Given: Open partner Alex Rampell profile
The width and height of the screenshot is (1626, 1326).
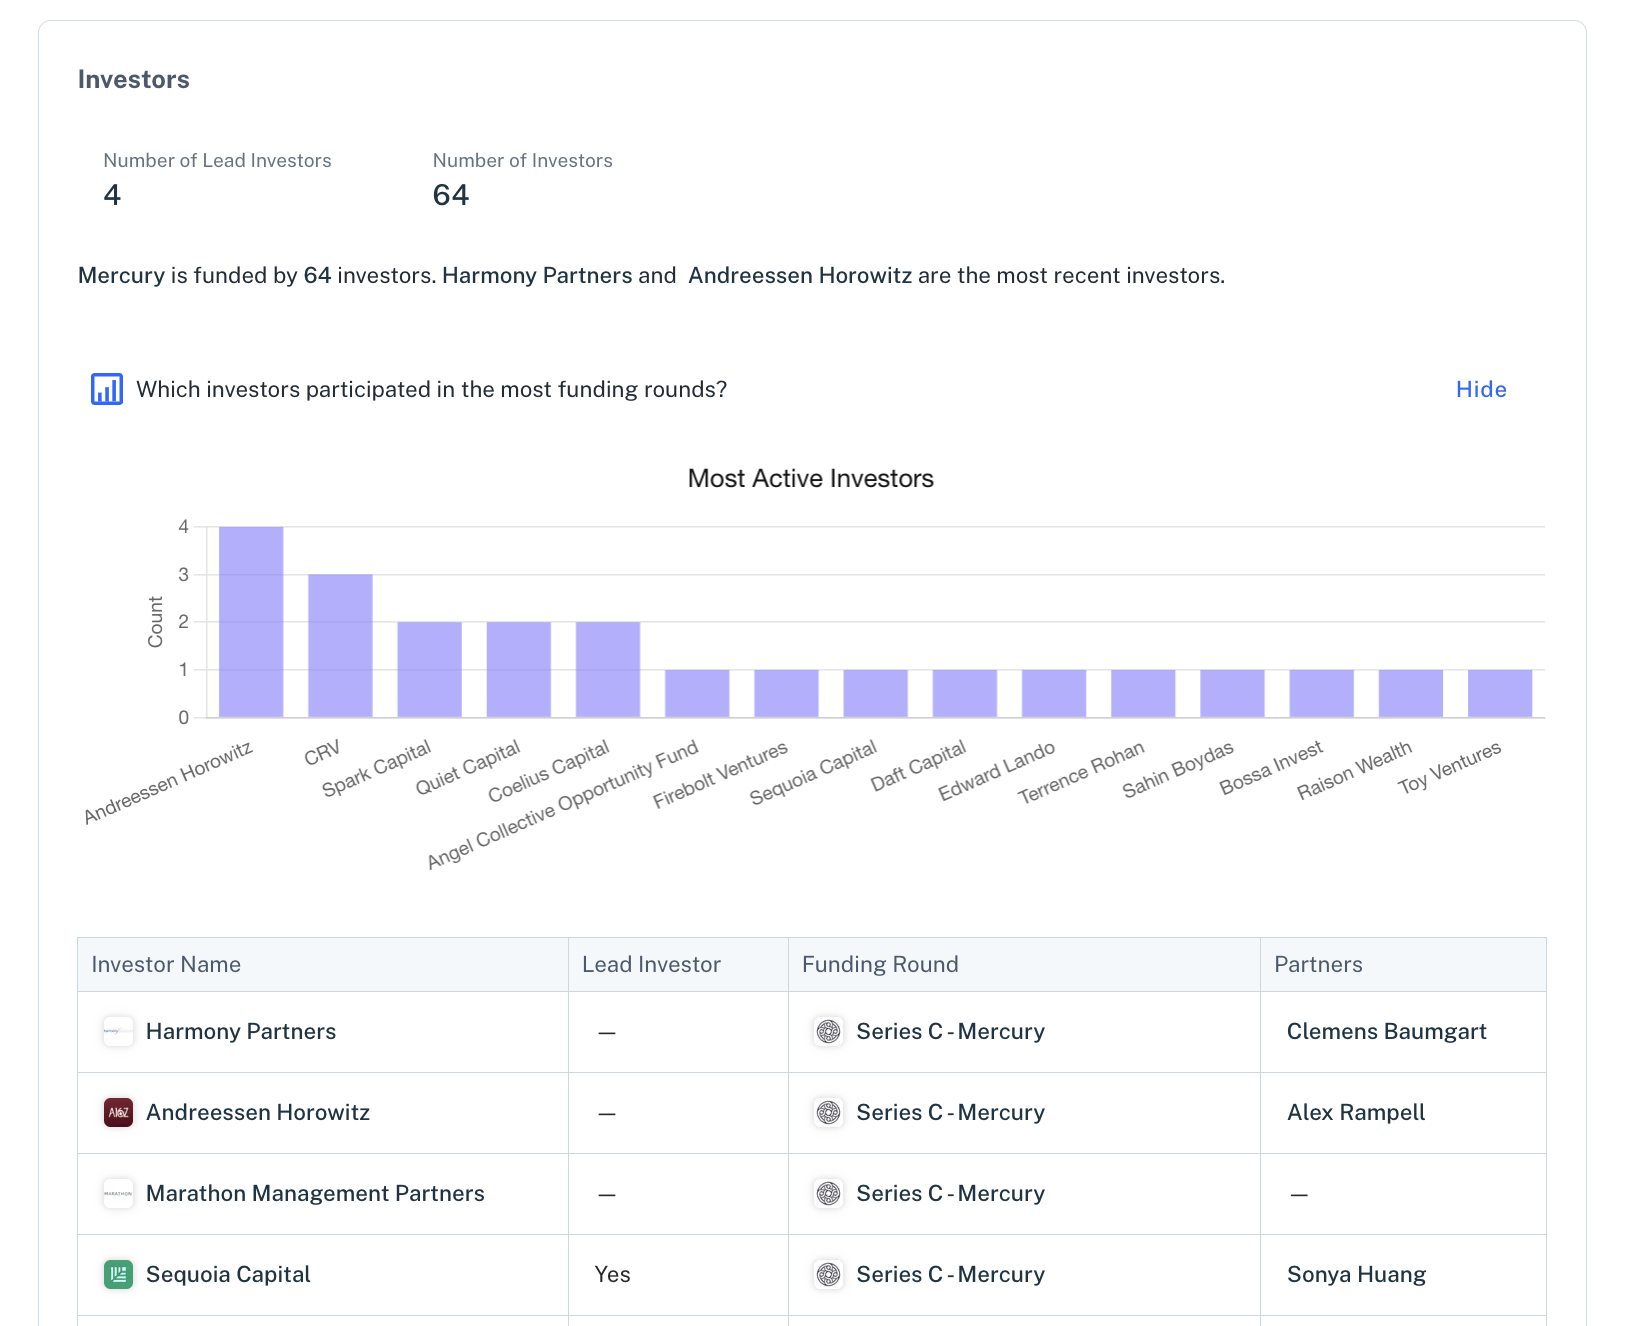Looking at the screenshot, I should (1356, 1112).
